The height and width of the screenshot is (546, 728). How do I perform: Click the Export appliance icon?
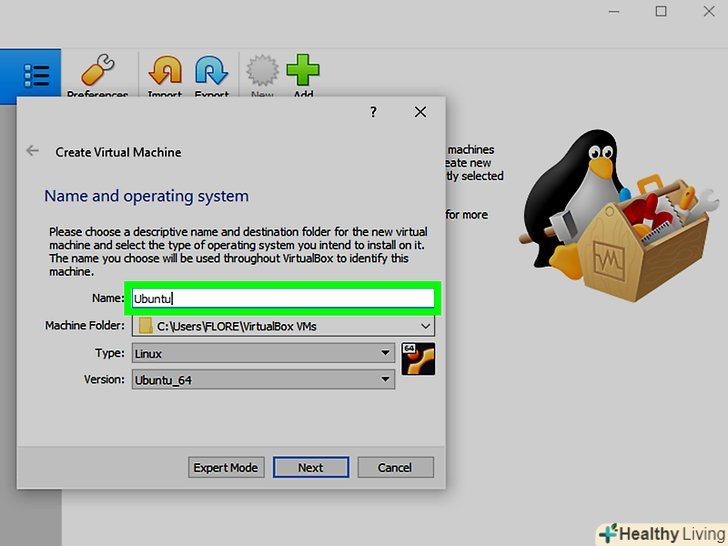click(x=211, y=71)
